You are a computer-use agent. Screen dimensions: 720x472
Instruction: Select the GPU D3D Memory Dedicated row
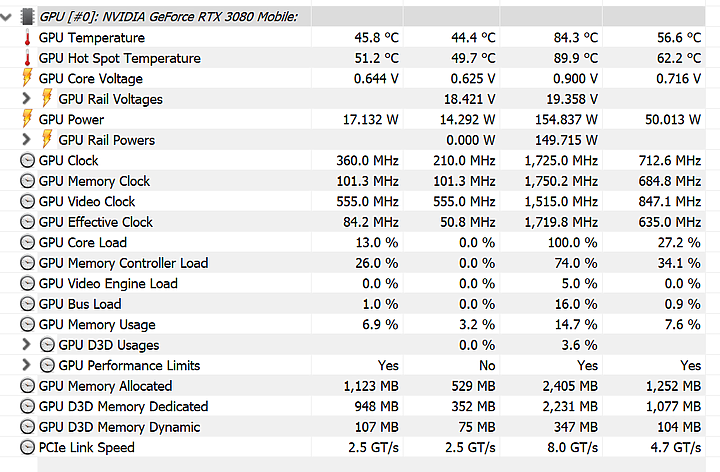pyautogui.click(x=123, y=406)
